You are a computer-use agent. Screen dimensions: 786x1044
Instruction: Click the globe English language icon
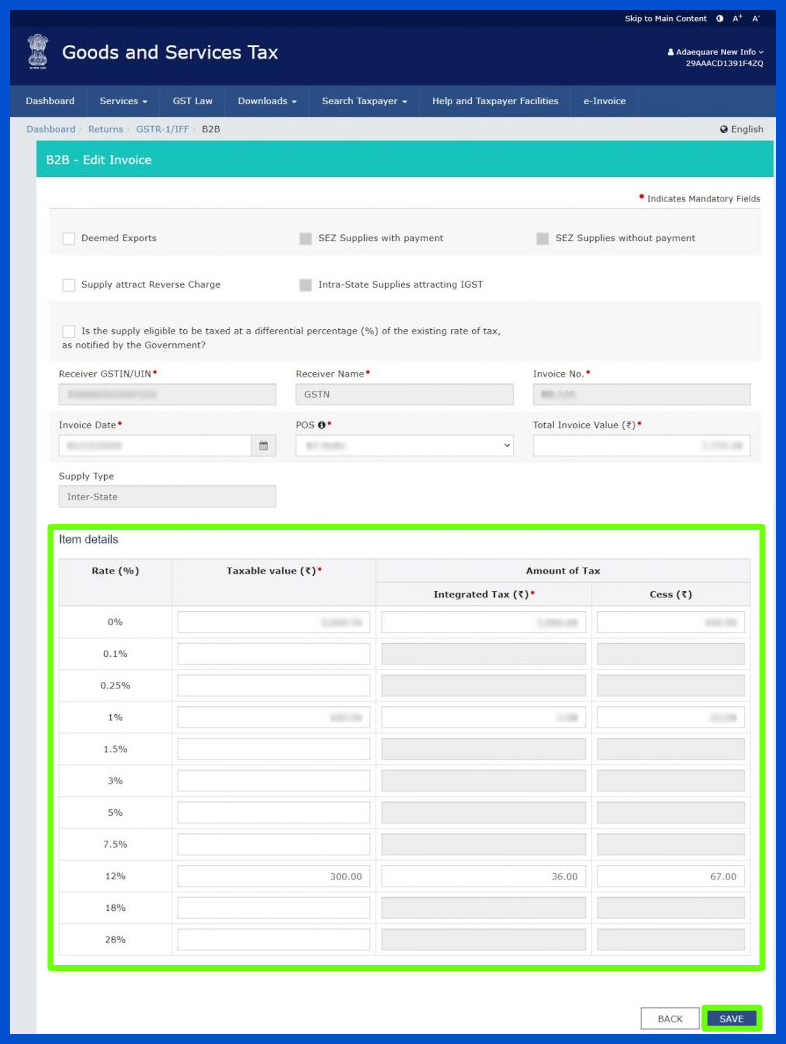click(x=723, y=129)
